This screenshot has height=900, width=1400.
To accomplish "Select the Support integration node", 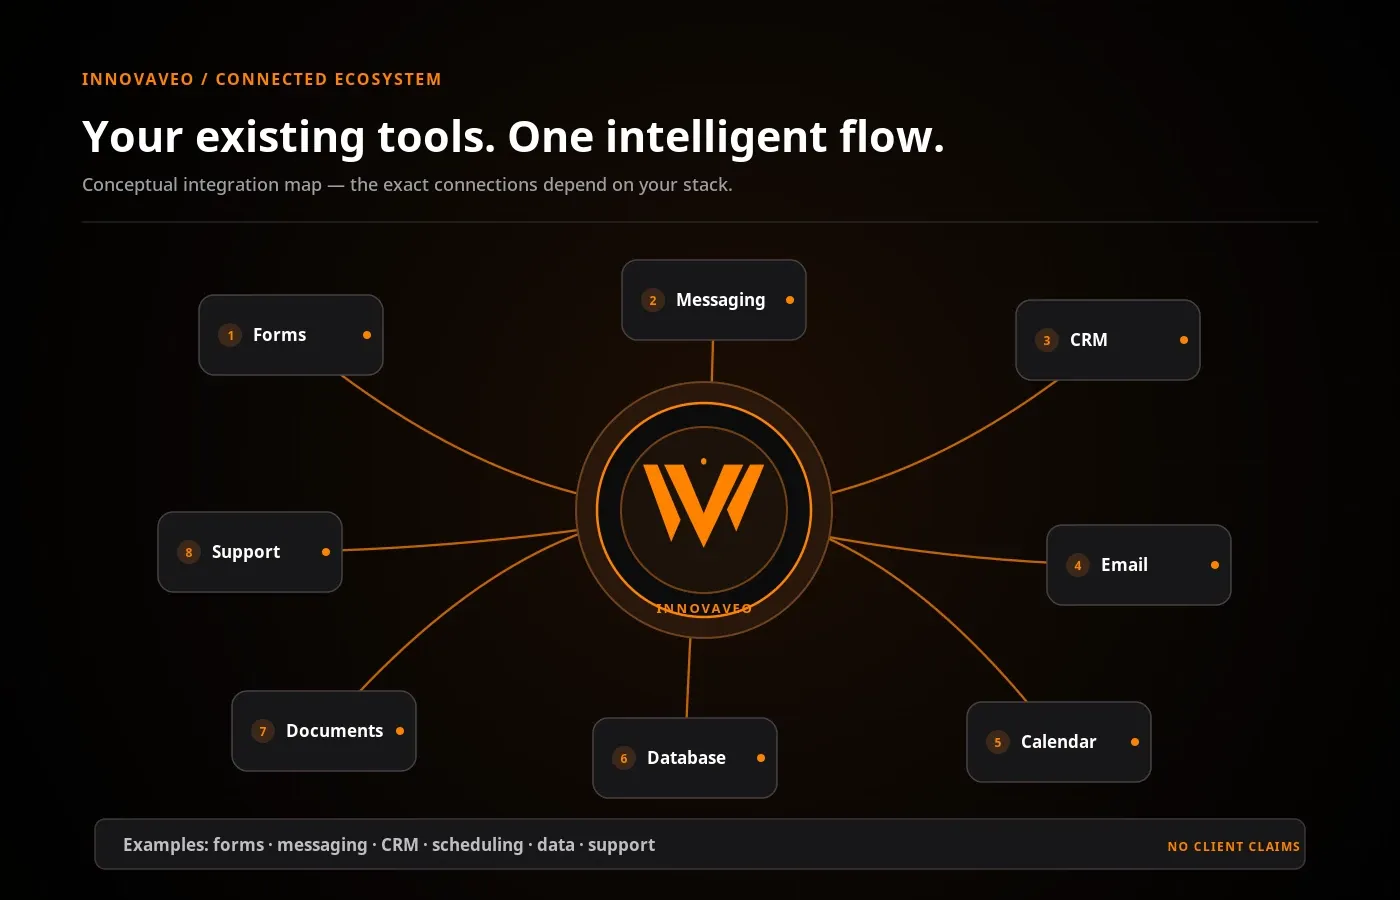I will point(250,552).
